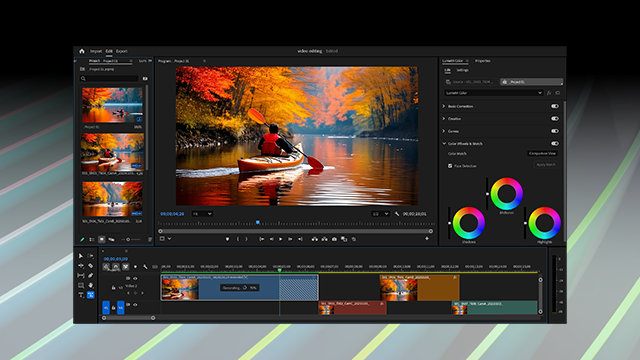Click the Highlights luminance slider

525,223
